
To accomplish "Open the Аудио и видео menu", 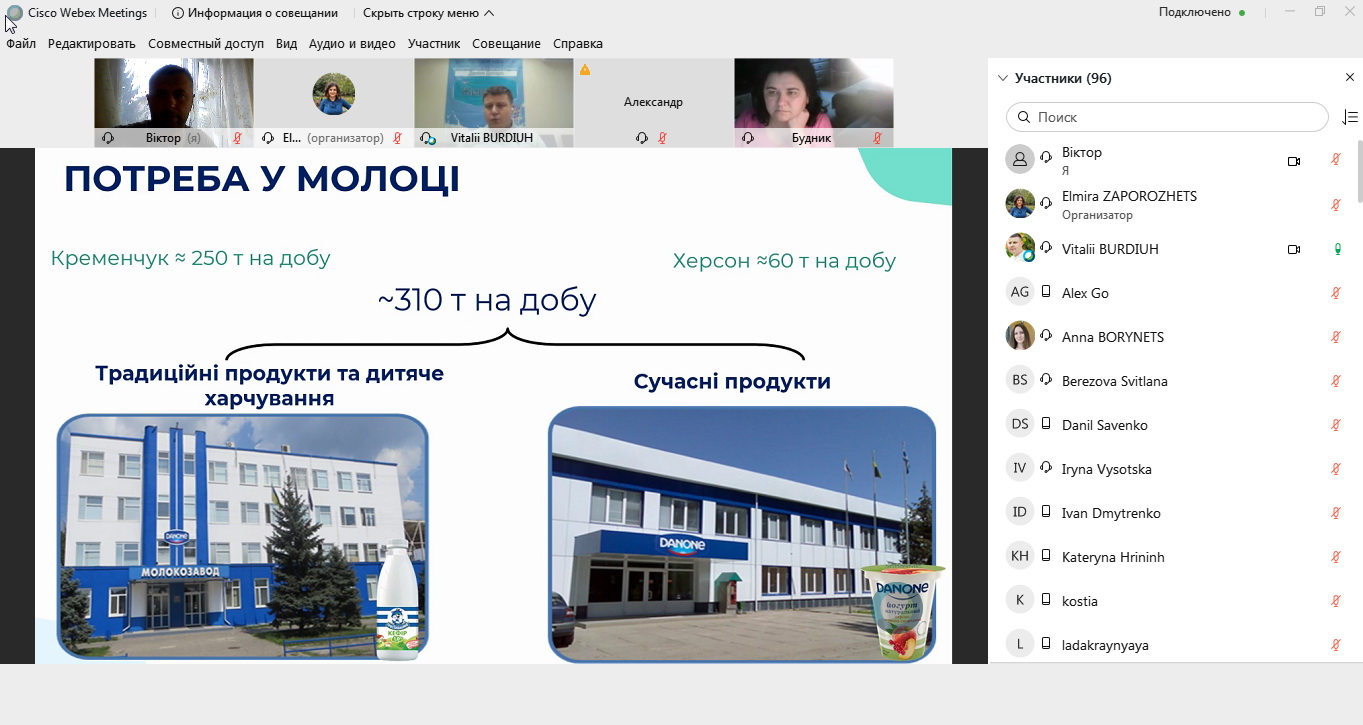I will [352, 44].
